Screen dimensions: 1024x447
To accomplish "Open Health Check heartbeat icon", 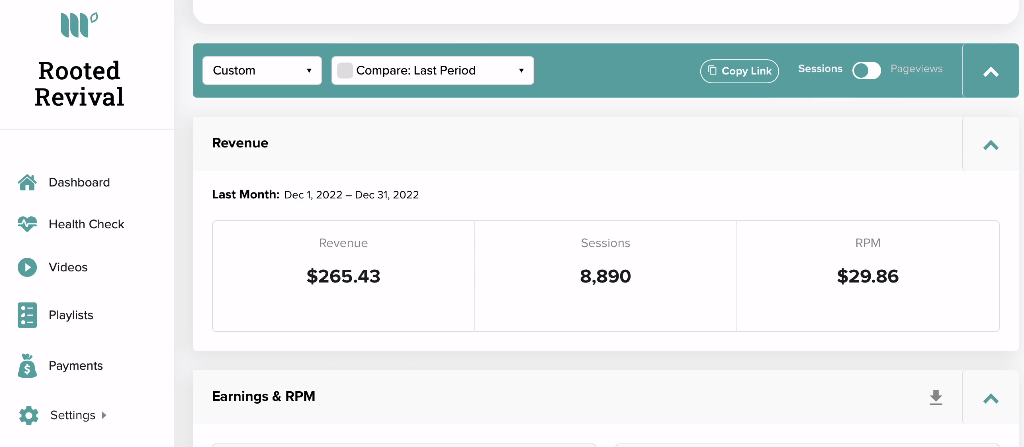I will [27, 224].
